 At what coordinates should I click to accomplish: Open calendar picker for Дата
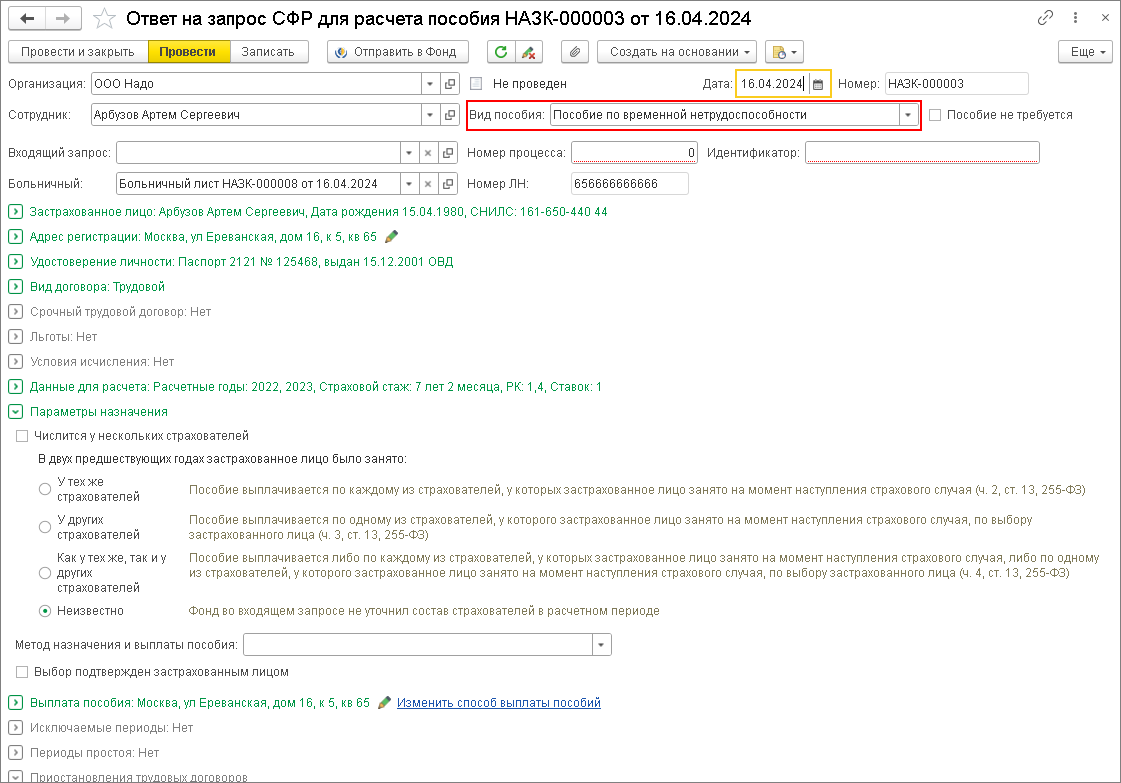click(x=818, y=84)
